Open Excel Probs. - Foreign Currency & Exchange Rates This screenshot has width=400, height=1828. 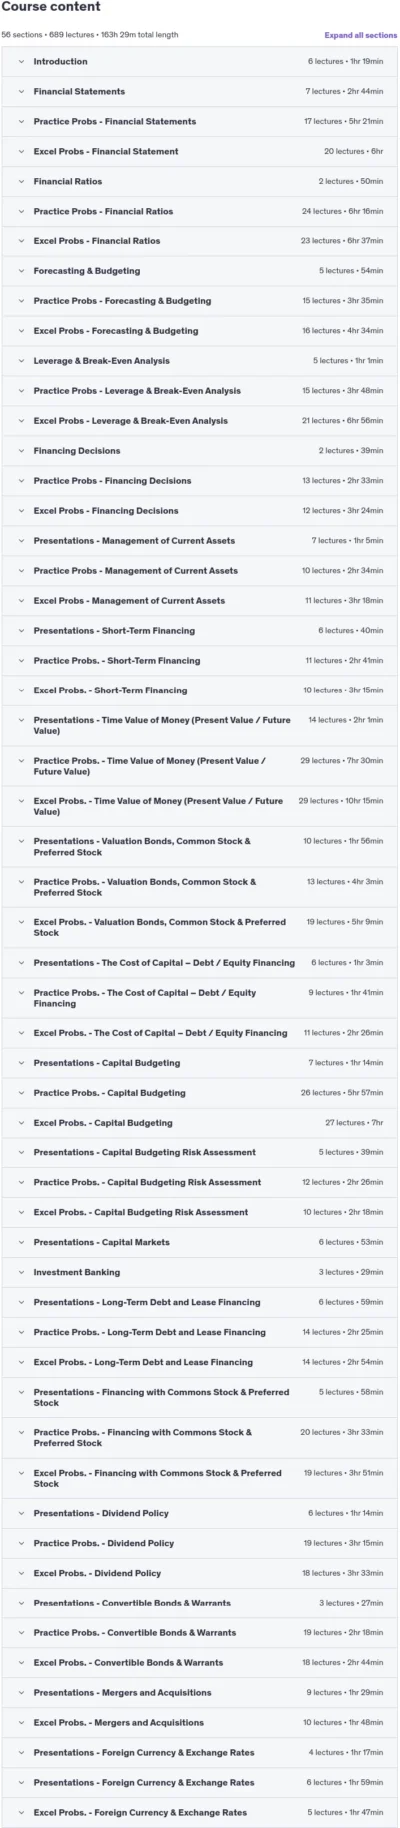[200, 1812]
